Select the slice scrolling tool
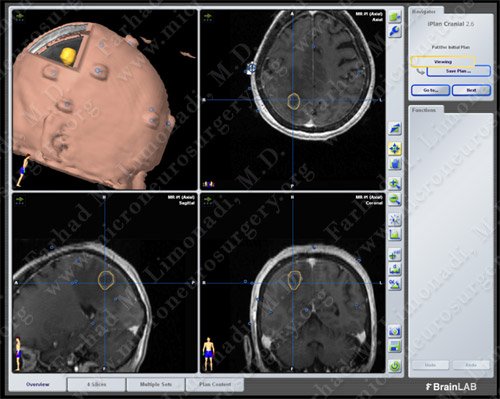This screenshot has width=500, height=399. point(395,129)
